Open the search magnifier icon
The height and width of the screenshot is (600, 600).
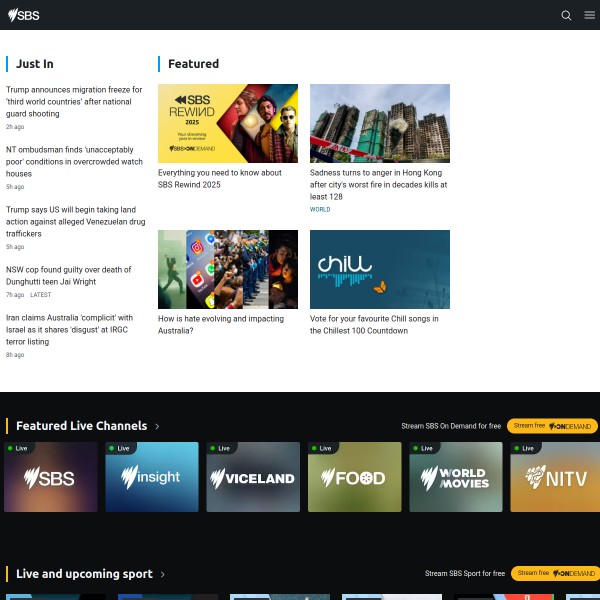(x=566, y=15)
